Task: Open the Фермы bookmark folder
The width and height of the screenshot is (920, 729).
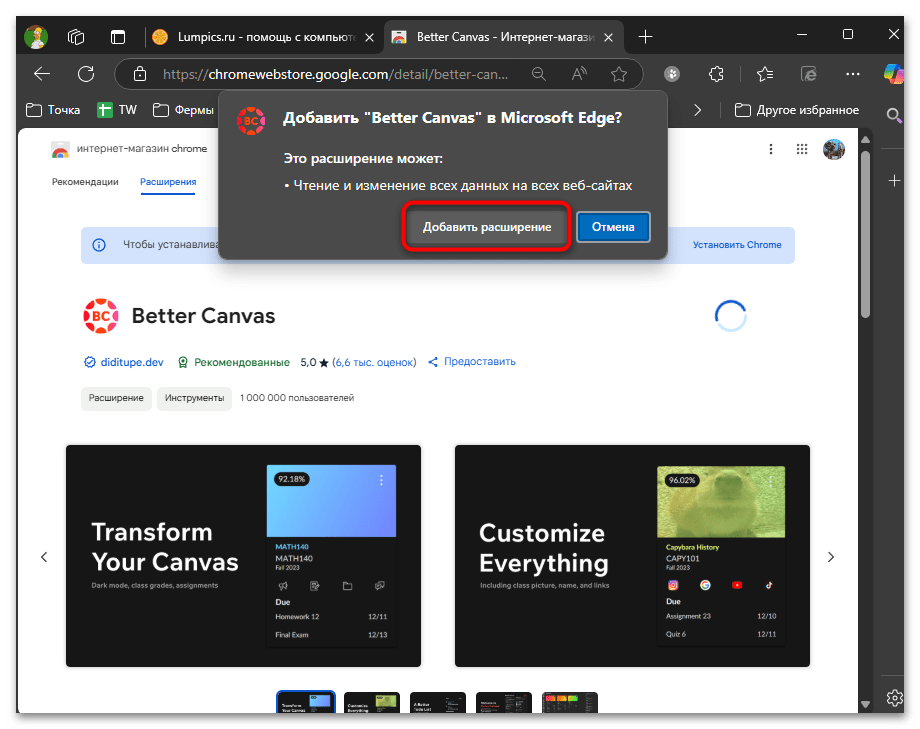Action: pos(183,110)
